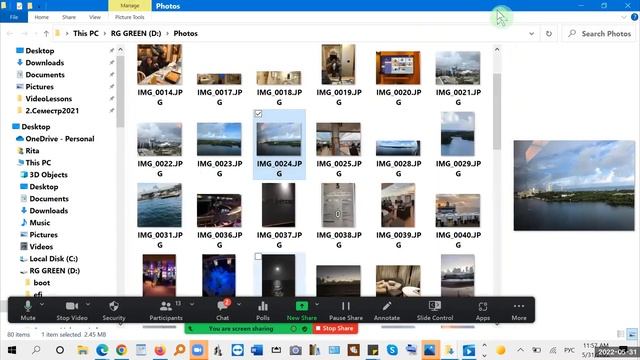This screenshot has width=640, height=360.
Task: Expand Participants options arrow
Action: (x=192, y=304)
